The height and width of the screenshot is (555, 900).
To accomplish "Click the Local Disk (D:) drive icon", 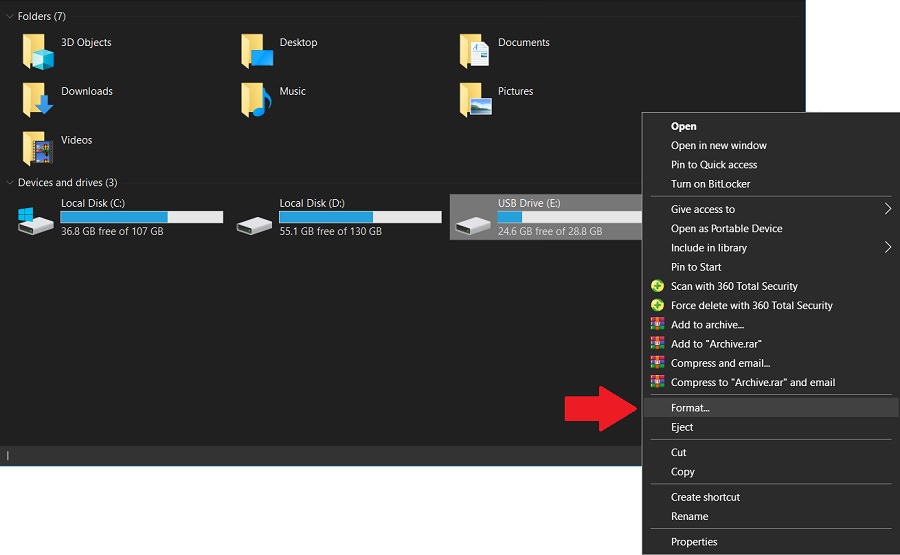I will [254, 226].
